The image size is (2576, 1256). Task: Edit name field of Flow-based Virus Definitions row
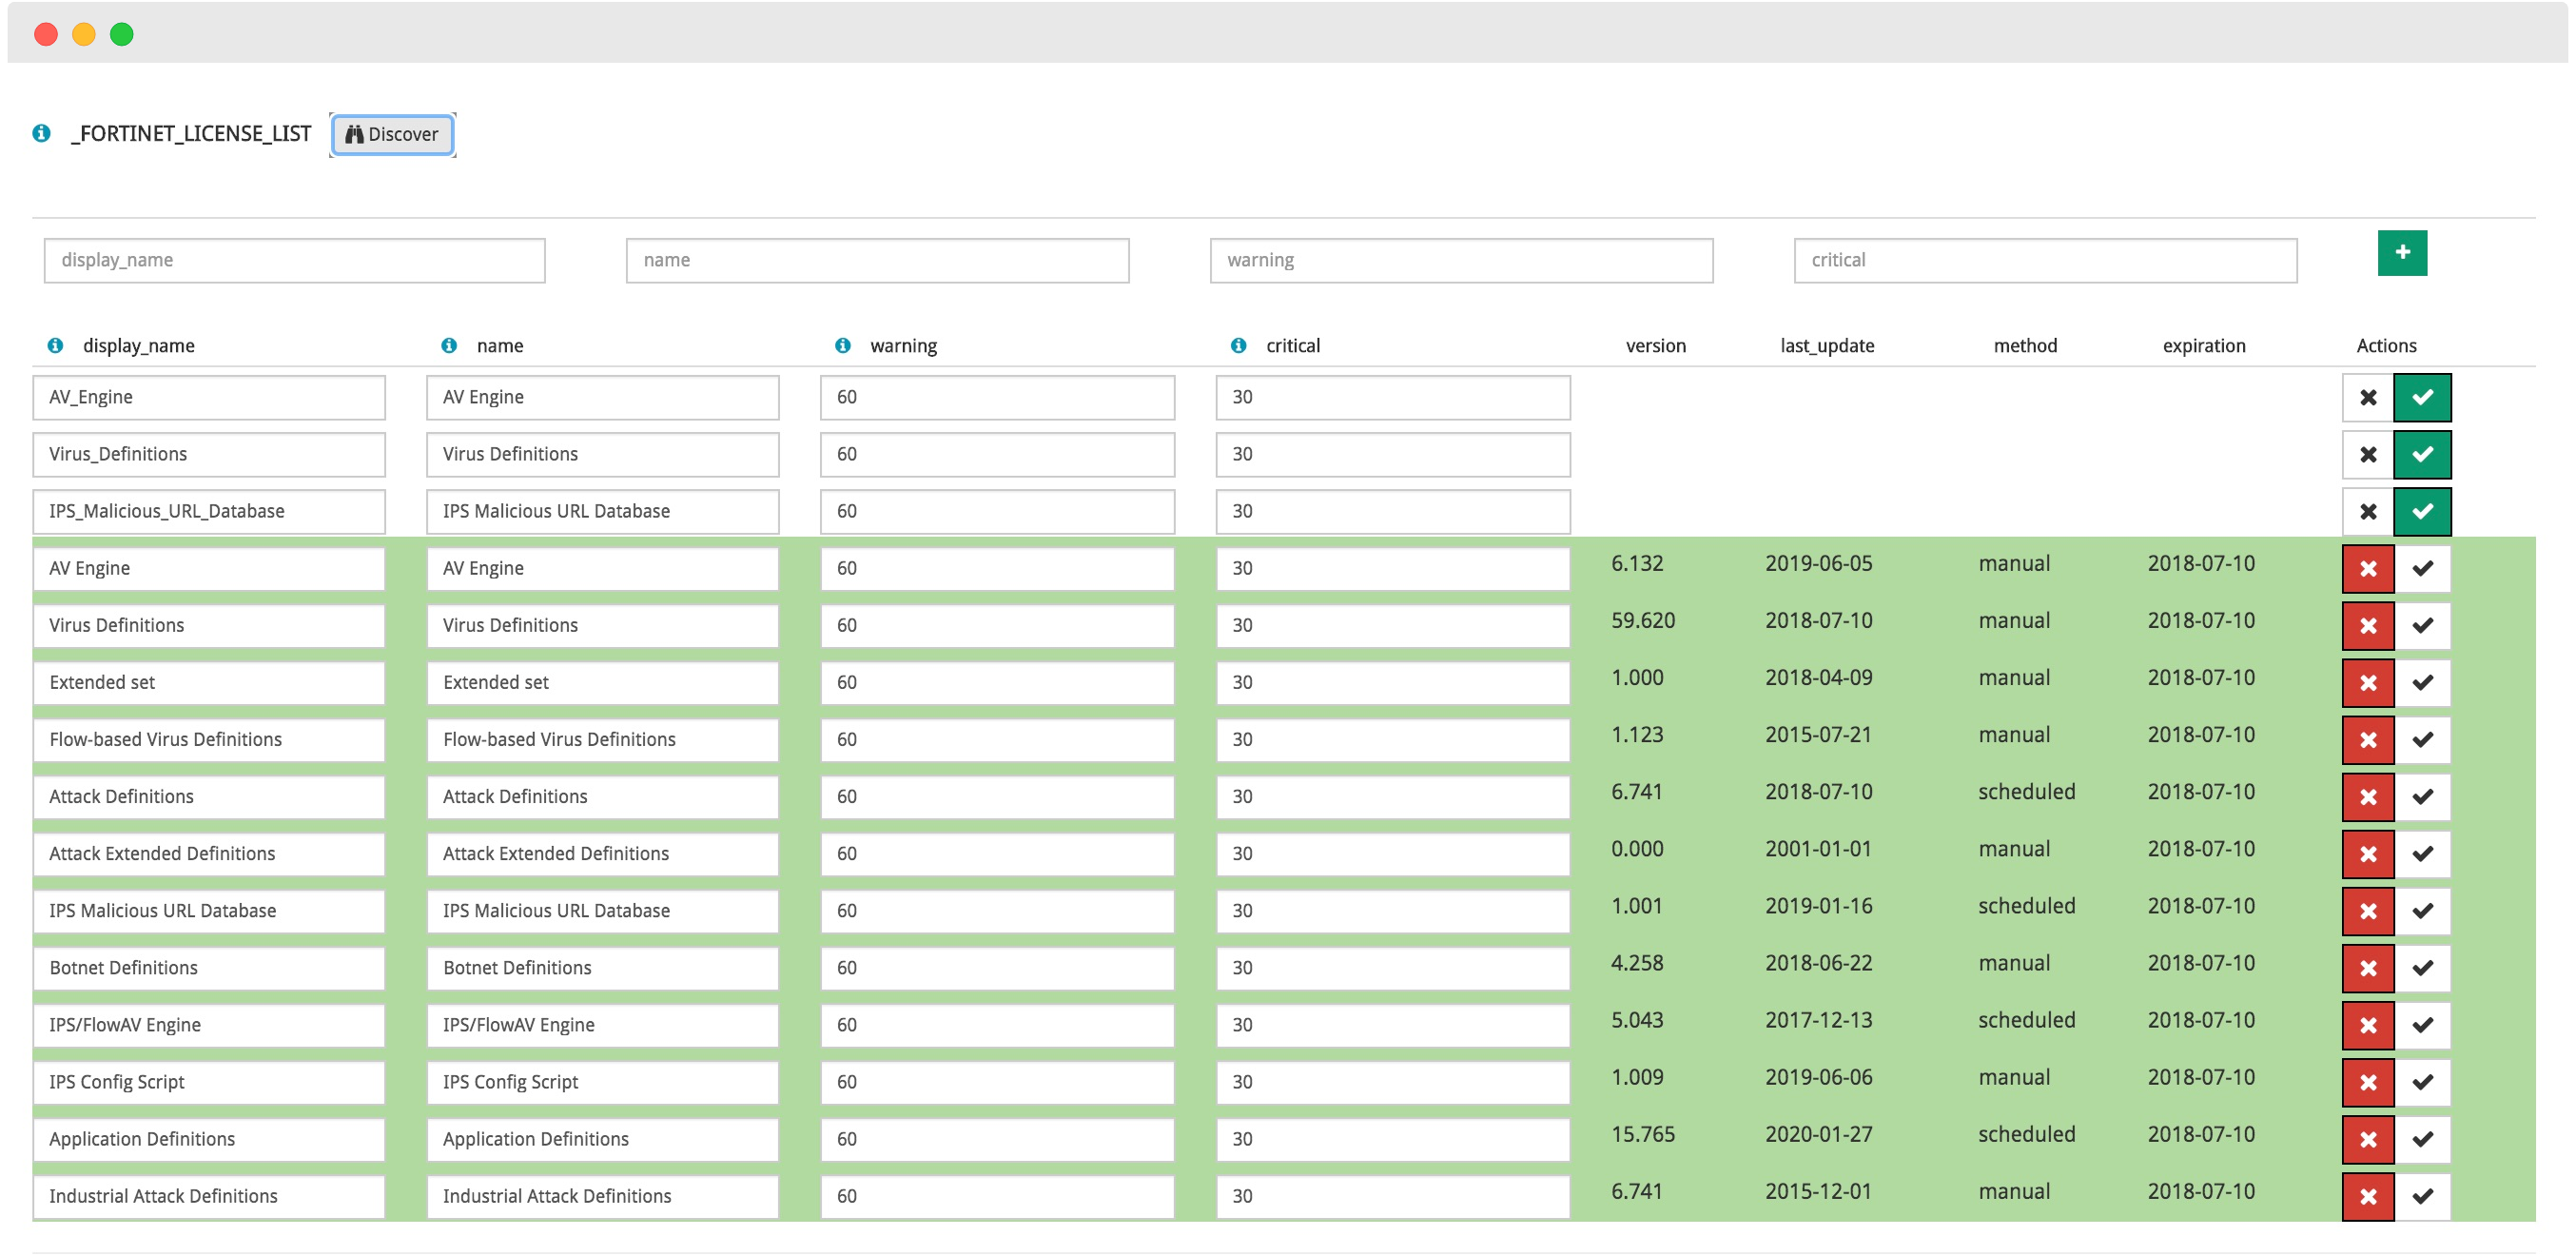[602, 739]
